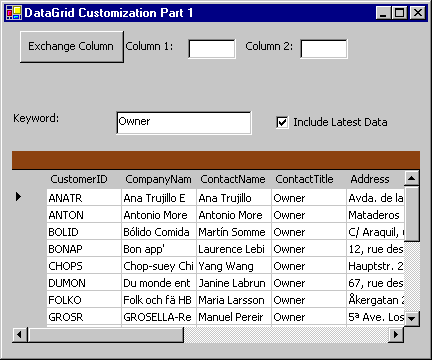Click the horizontal scrollbar thumb of the grid
The image size is (432, 360).
point(106,334)
